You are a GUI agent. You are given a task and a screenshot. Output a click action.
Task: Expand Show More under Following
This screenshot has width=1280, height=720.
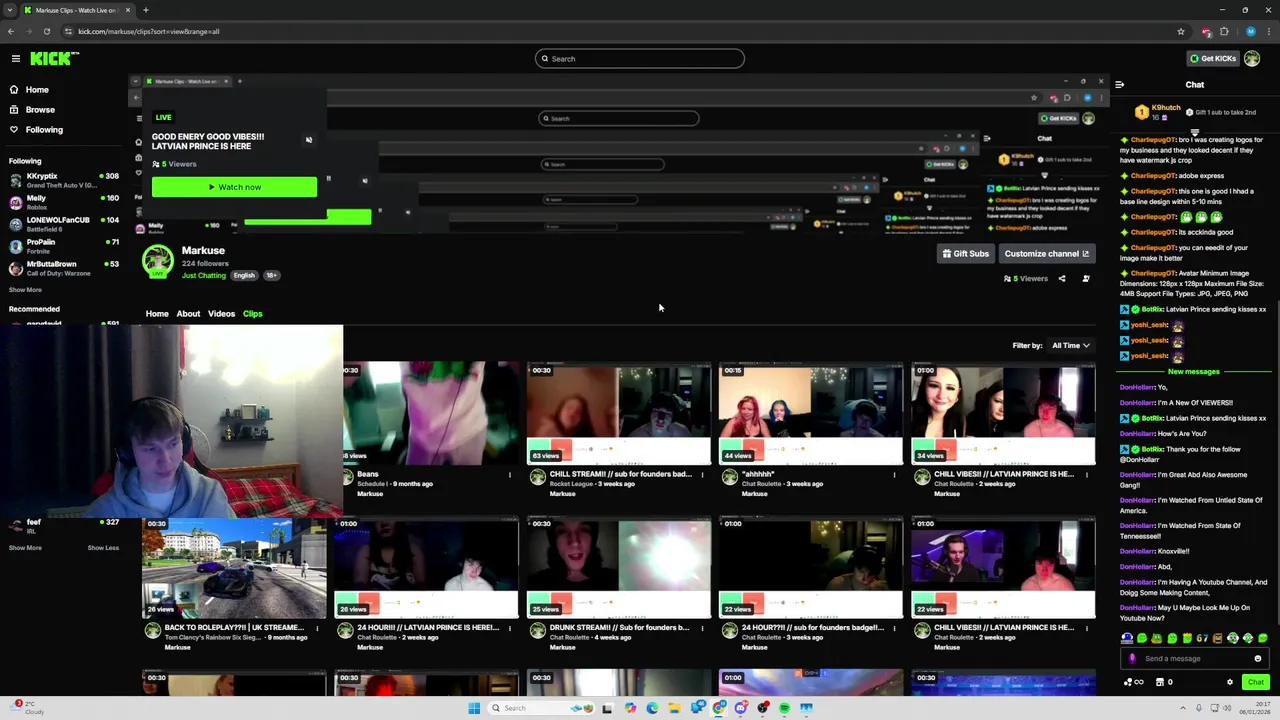click(25, 290)
